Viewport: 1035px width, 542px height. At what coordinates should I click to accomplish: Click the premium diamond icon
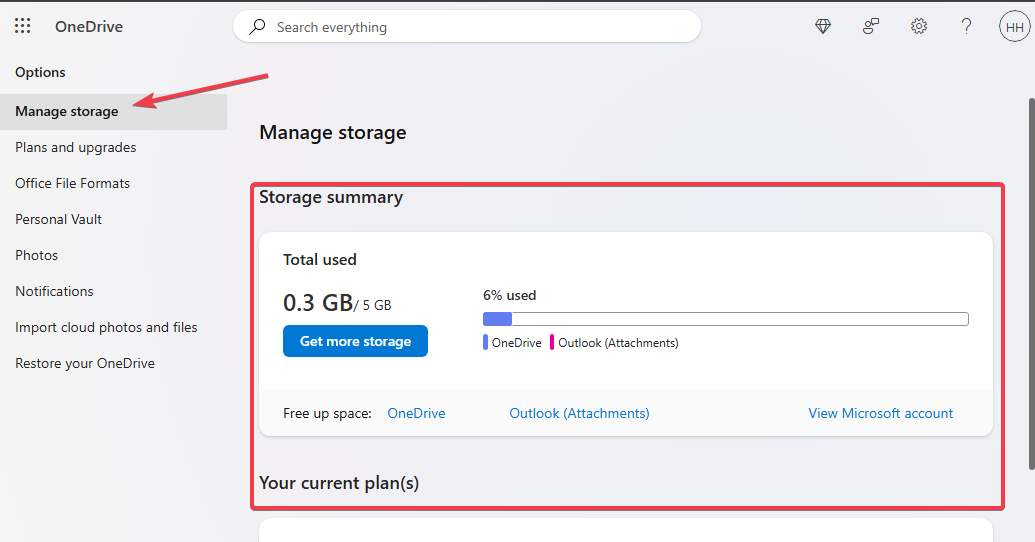click(822, 26)
